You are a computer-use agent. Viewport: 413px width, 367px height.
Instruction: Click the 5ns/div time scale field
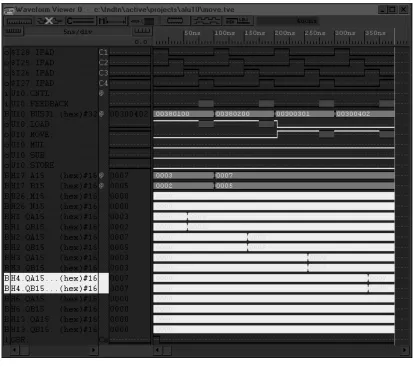(78, 32)
